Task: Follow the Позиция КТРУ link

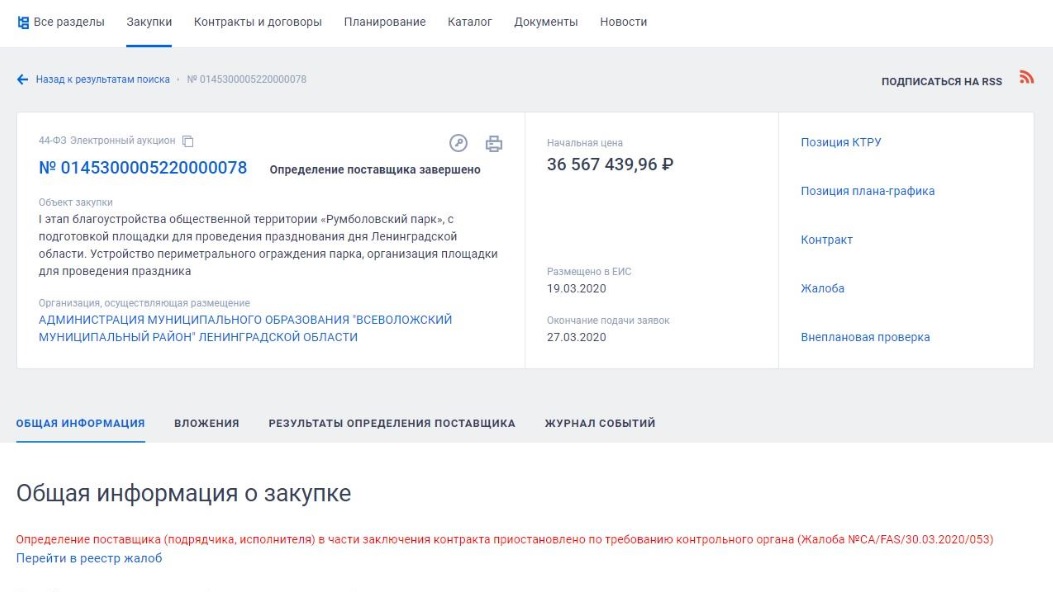Action: [840, 142]
